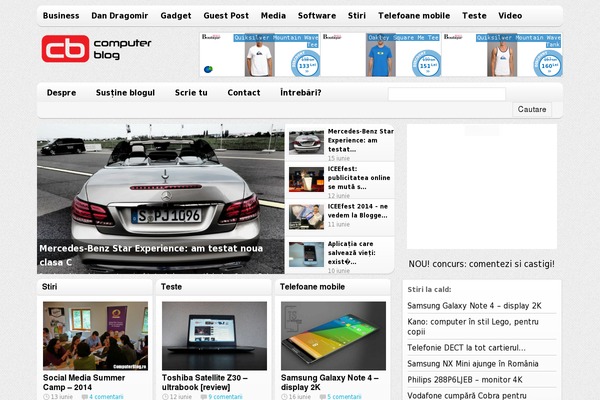Open sidebar news 'Samsung Galaxy Note 4 – display 2K'

[474, 306]
